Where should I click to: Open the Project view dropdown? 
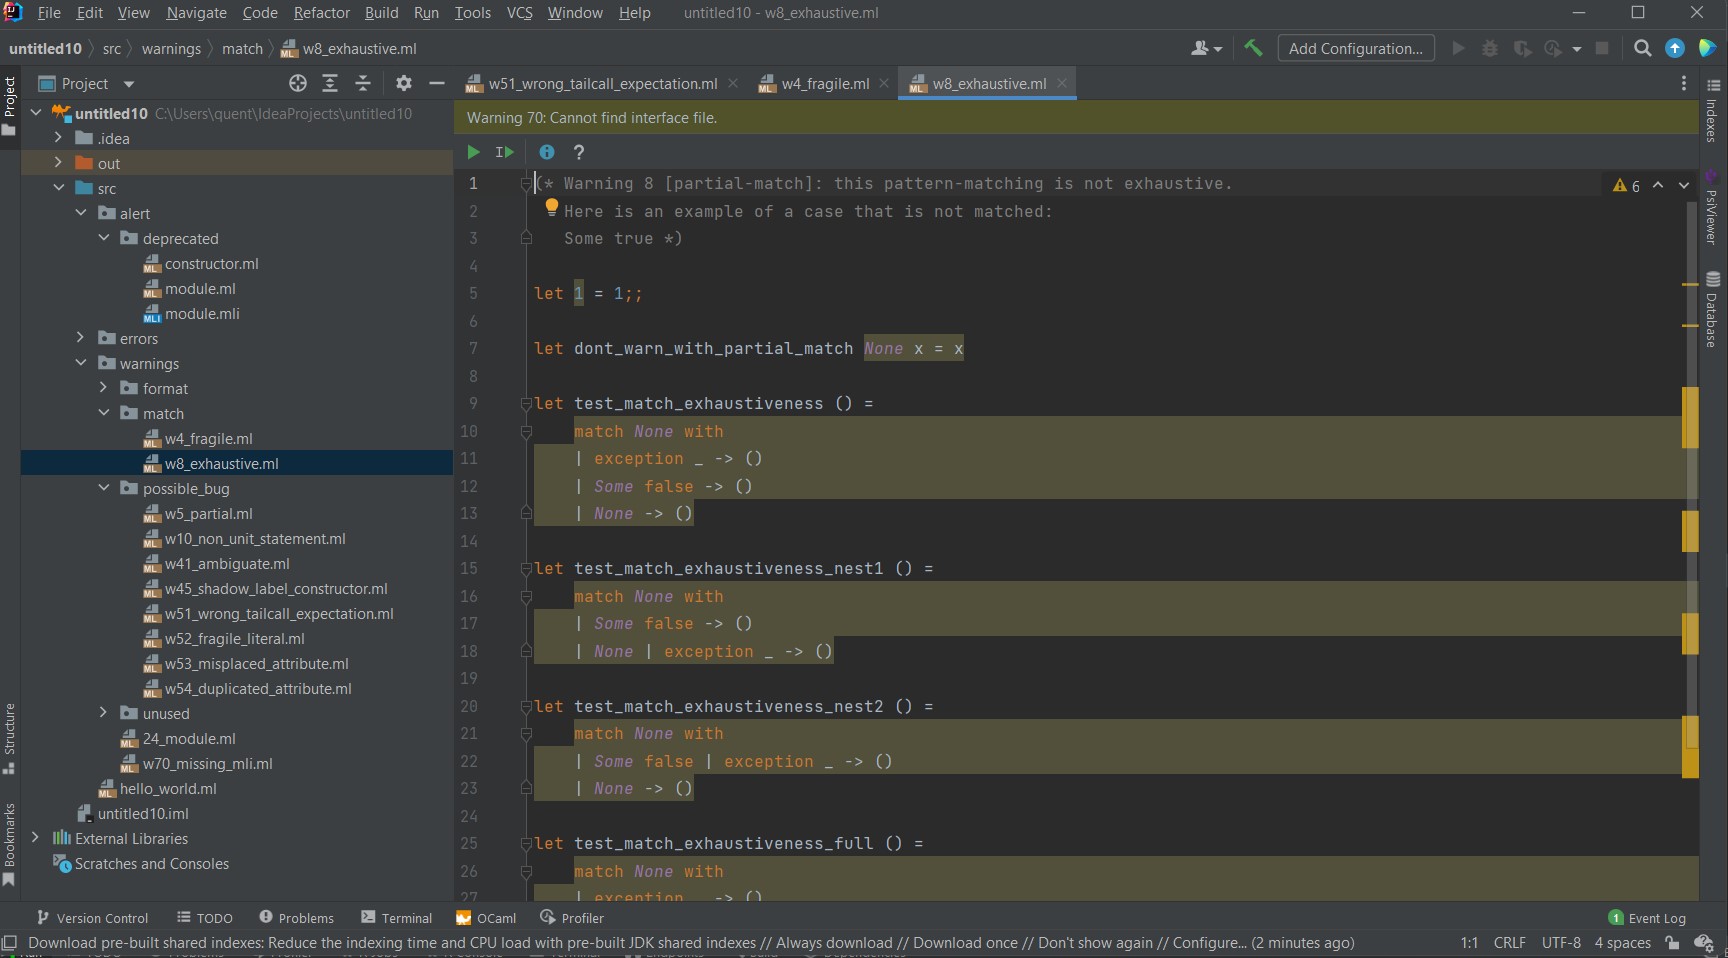[129, 84]
